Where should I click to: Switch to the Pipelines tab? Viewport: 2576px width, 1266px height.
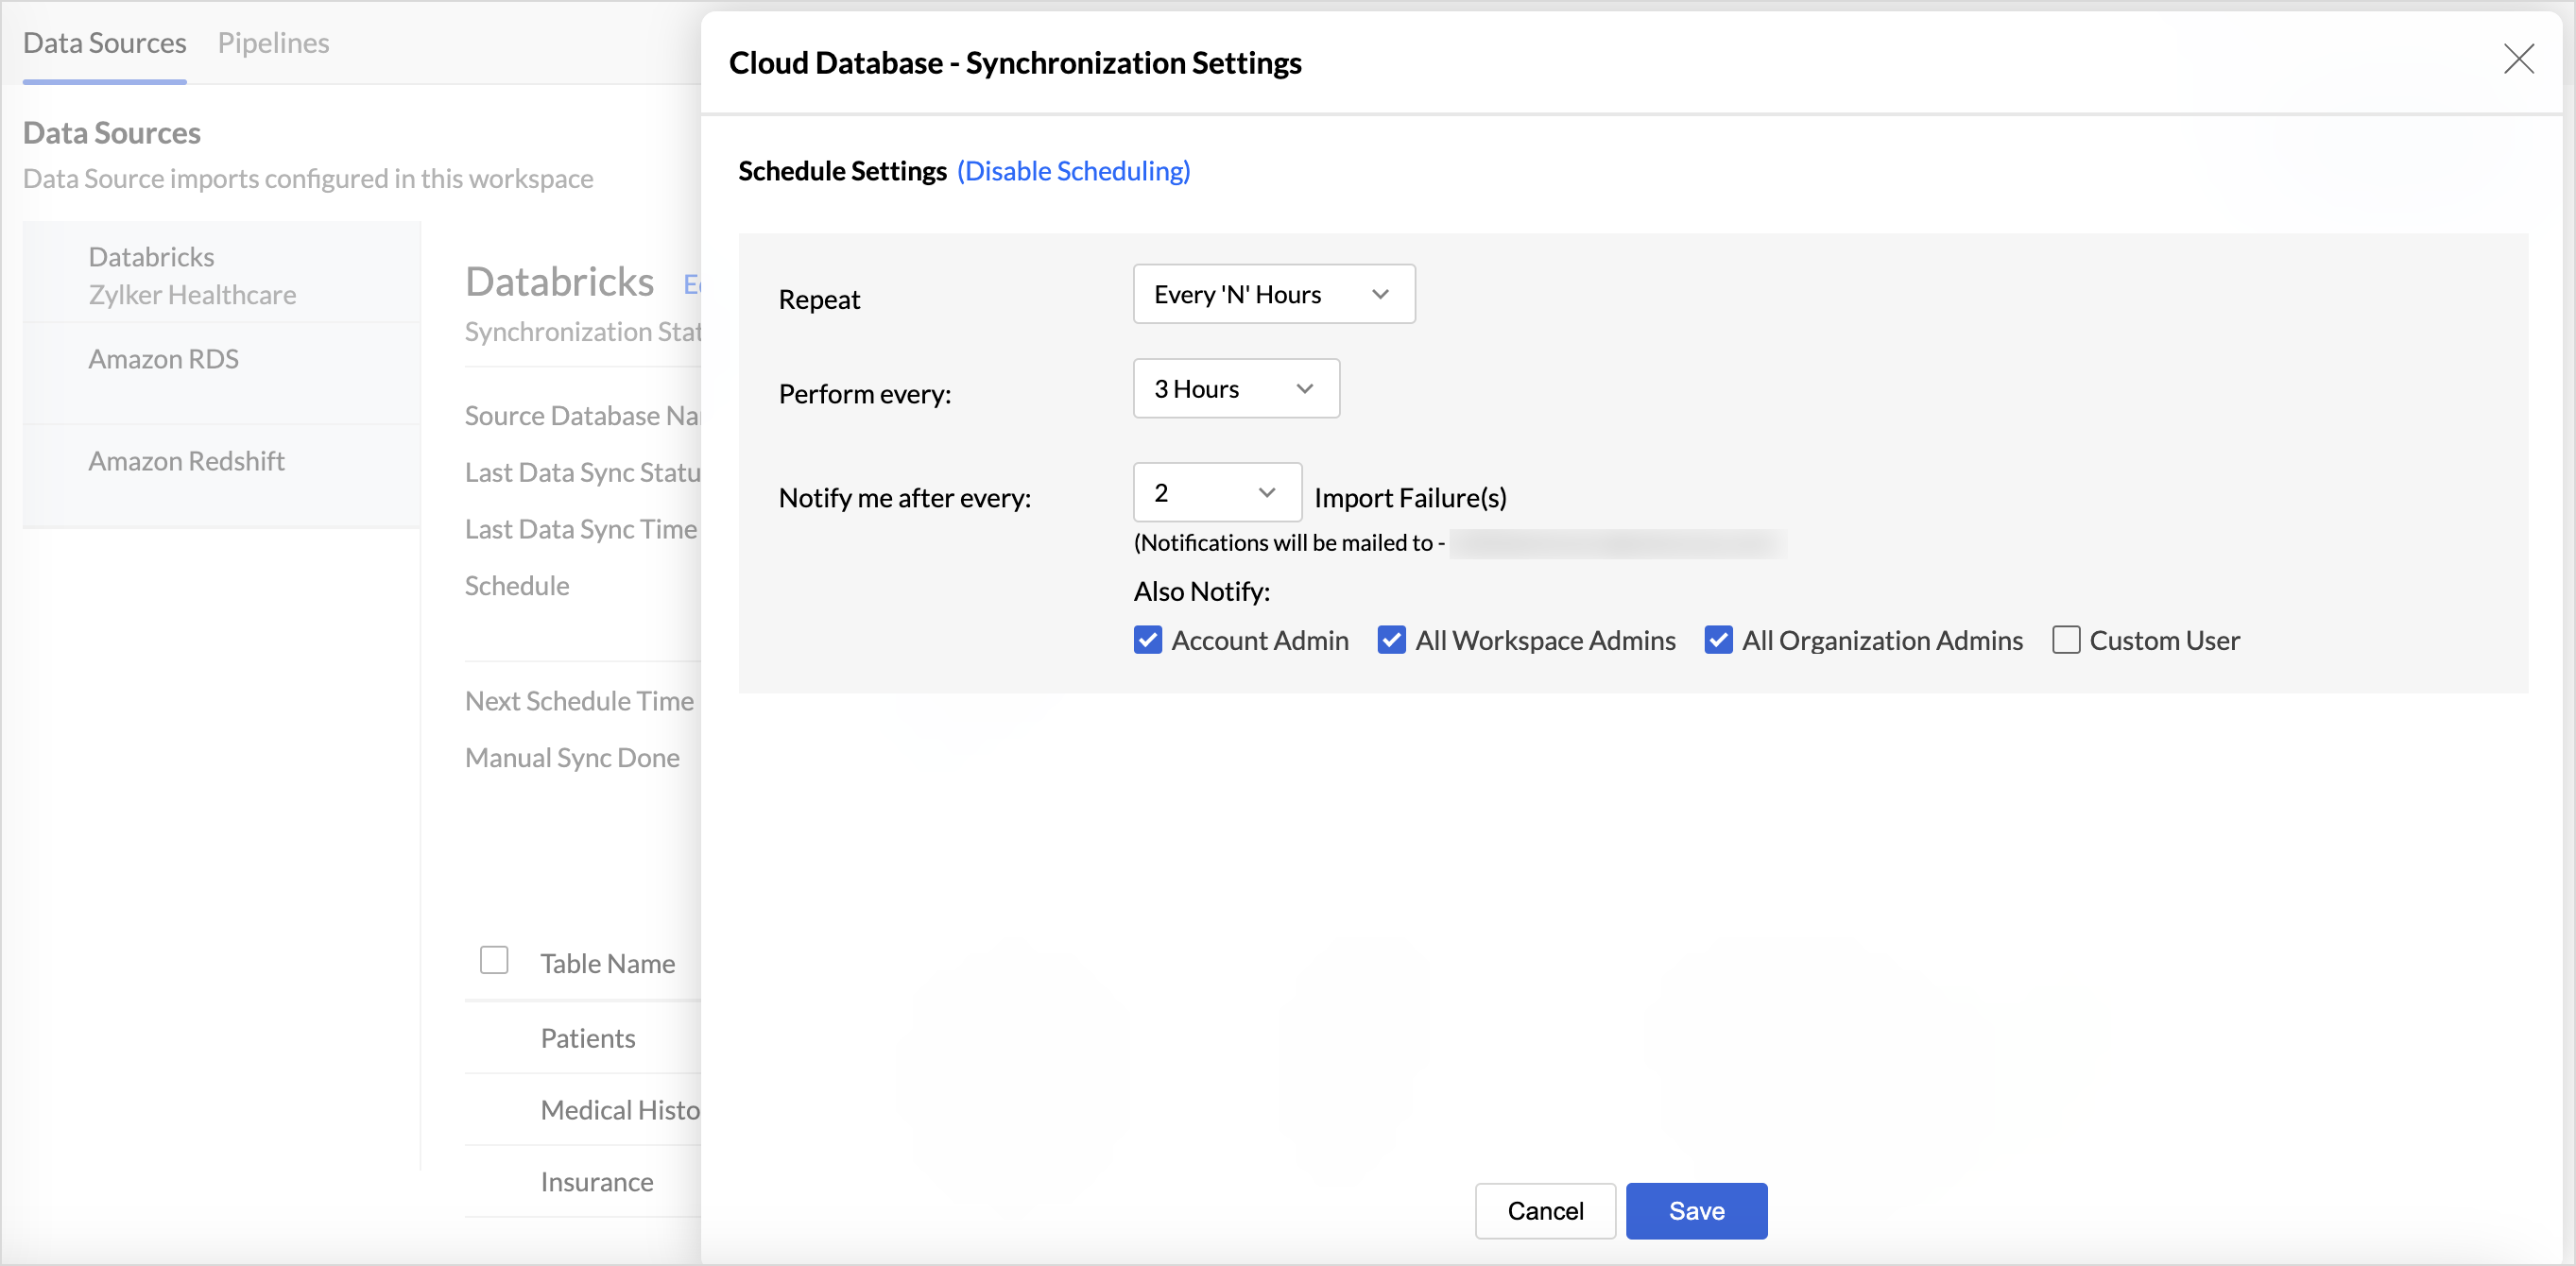(x=273, y=43)
